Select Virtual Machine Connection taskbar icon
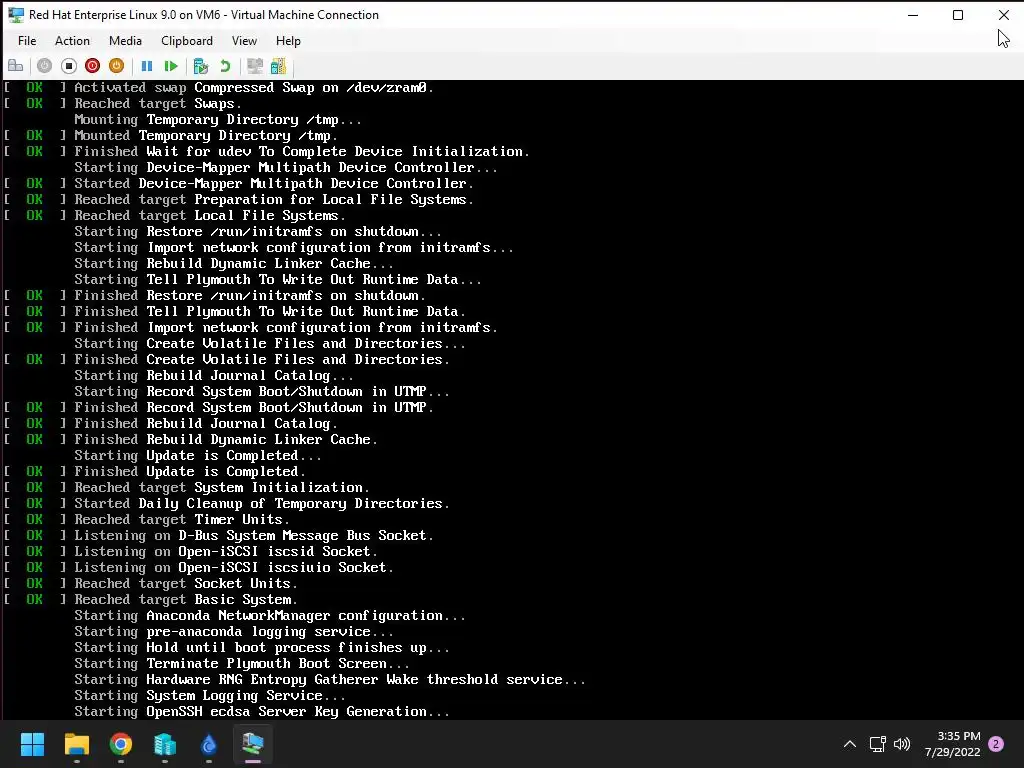 [x=253, y=744]
